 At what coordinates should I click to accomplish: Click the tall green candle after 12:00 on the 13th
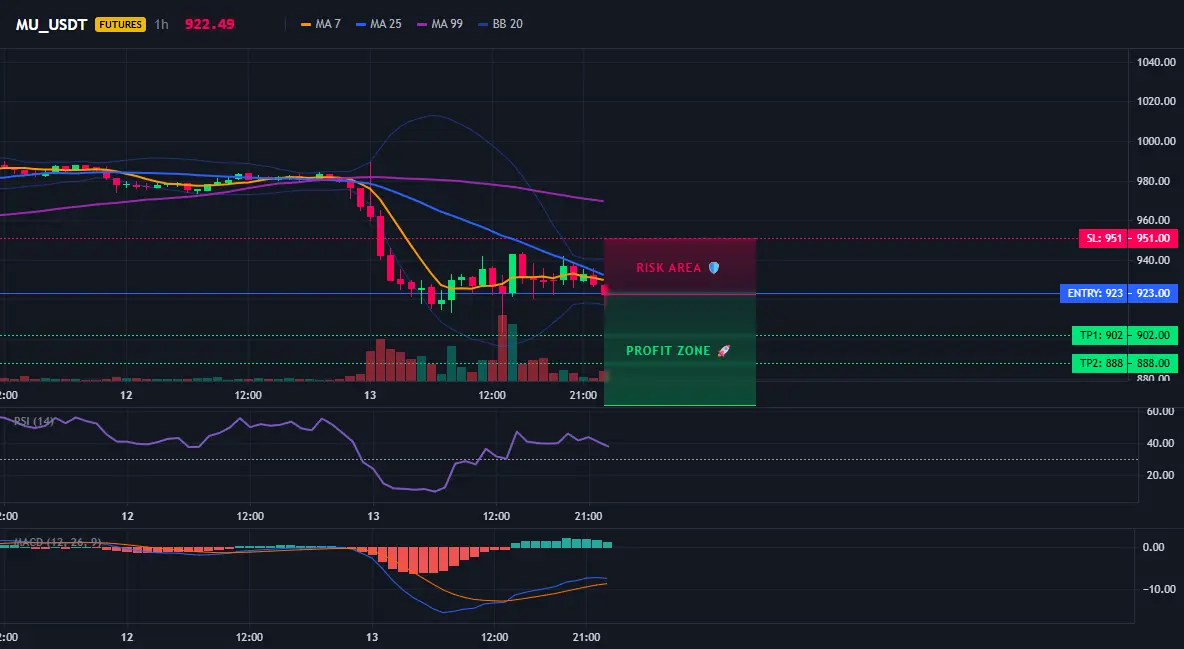[513, 275]
